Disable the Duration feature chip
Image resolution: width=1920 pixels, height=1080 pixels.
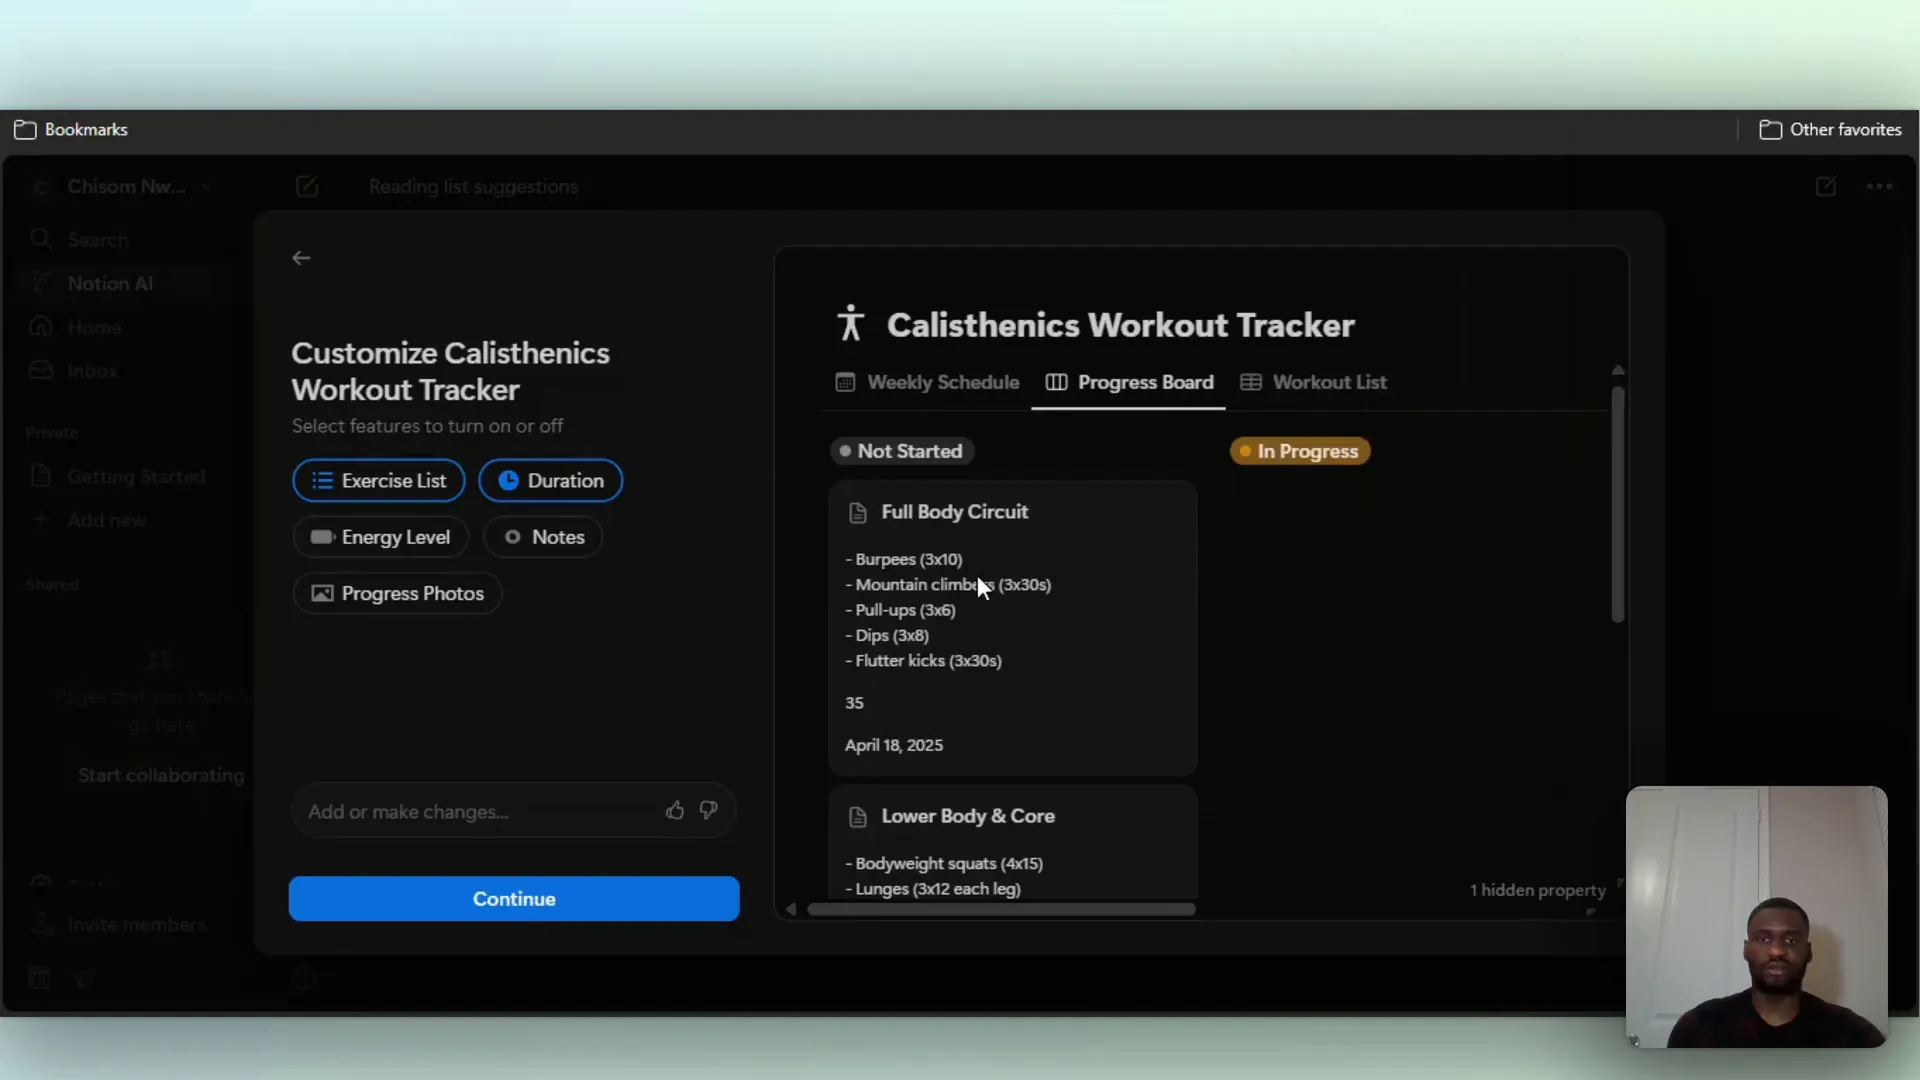point(551,481)
